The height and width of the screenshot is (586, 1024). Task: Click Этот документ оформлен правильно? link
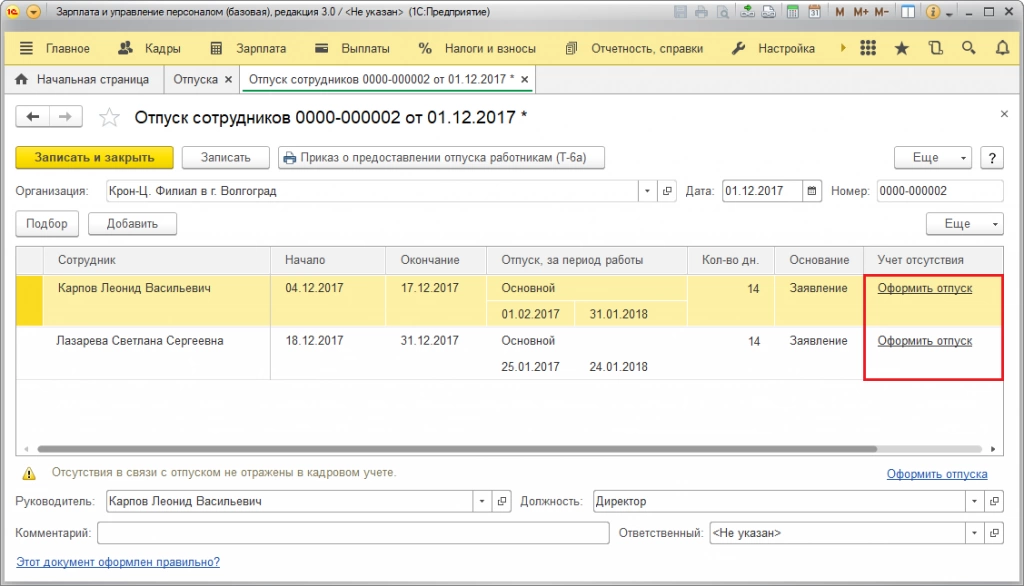pyautogui.click(x=118, y=562)
